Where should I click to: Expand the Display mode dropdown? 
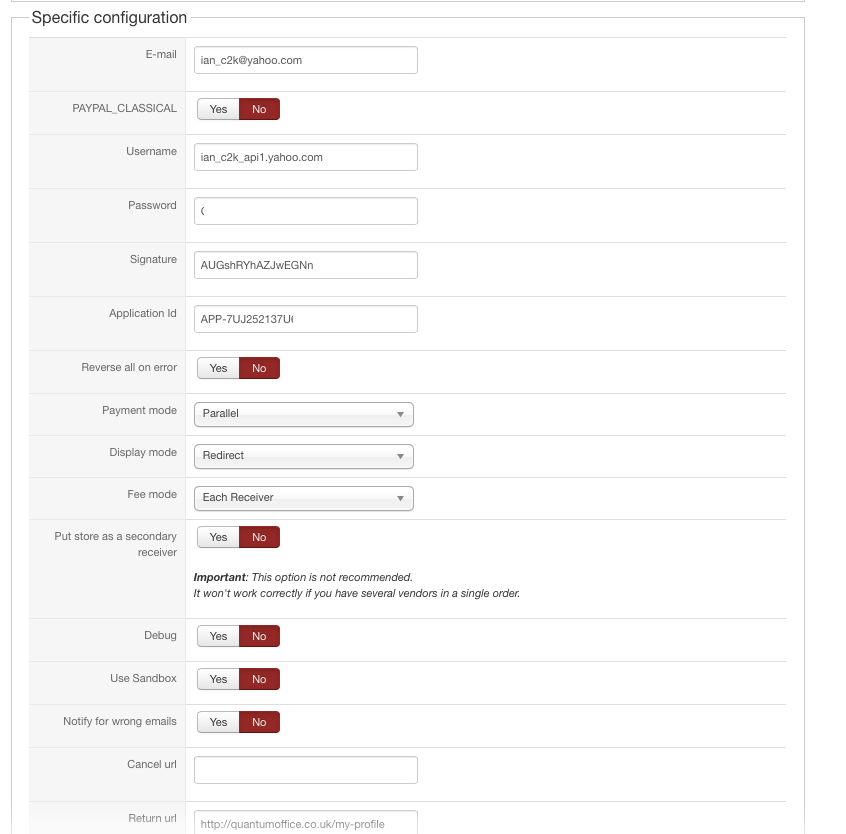click(x=303, y=456)
